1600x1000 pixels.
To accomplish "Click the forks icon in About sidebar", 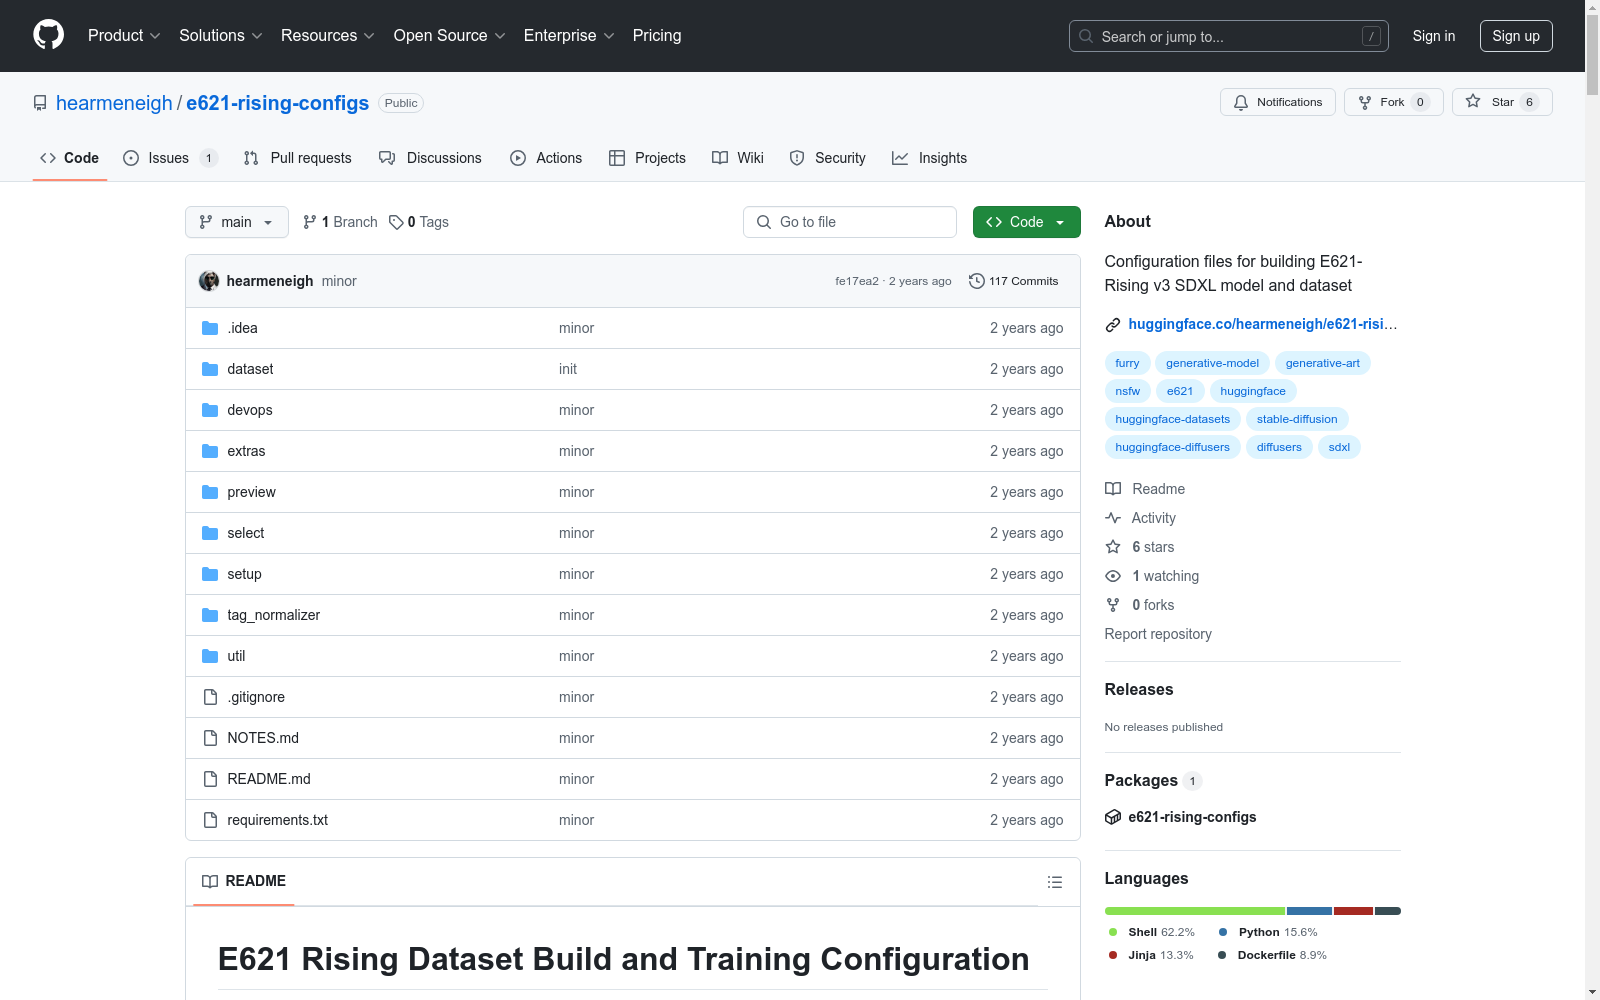I will [x=1113, y=605].
